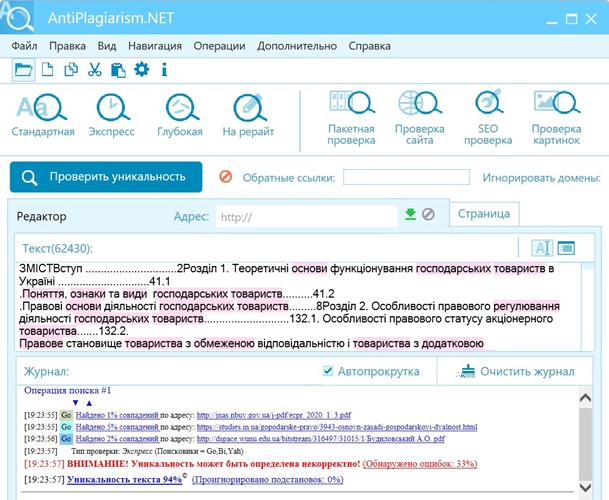Switch to text cursor editor mode icon

[542, 248]
